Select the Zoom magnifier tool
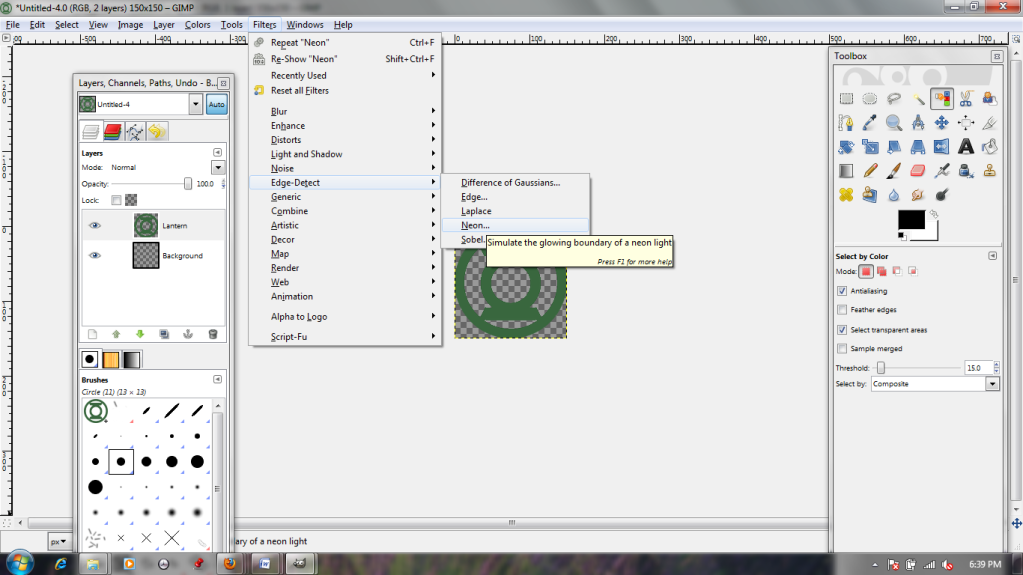This screenshot has width=1023, height=575. click(894, 123)
